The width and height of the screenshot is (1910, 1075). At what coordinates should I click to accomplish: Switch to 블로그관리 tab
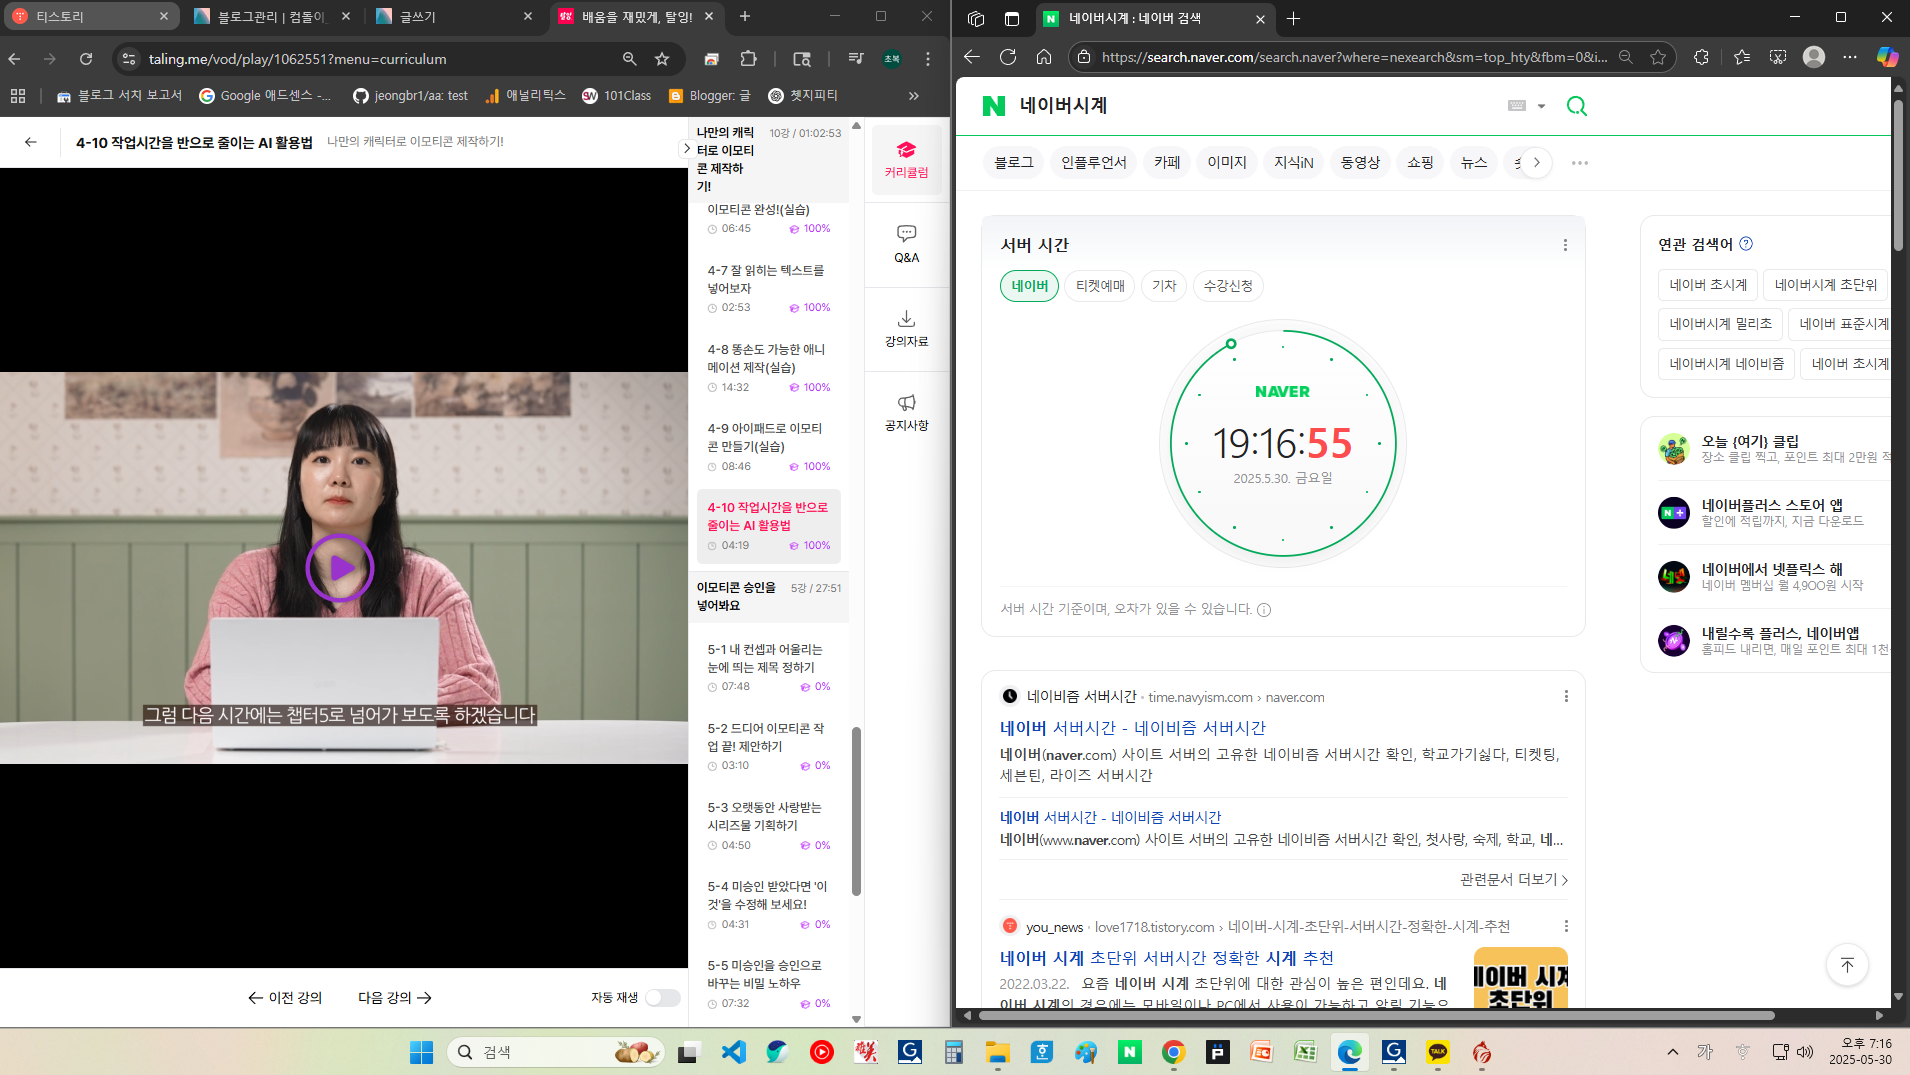click(272, 16)
